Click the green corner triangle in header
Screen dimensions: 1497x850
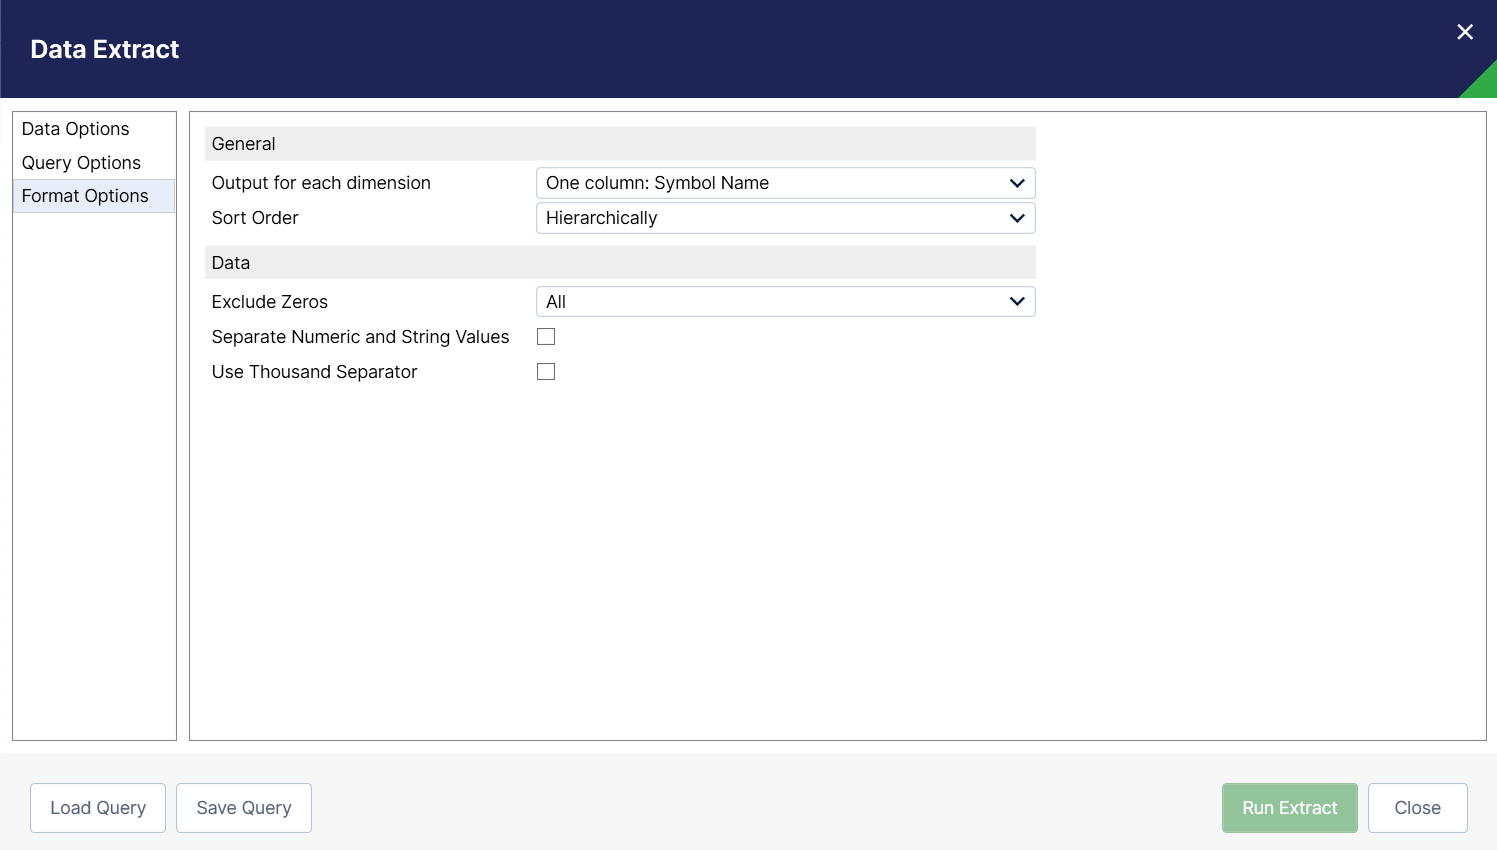click(x=1483, y=84)
